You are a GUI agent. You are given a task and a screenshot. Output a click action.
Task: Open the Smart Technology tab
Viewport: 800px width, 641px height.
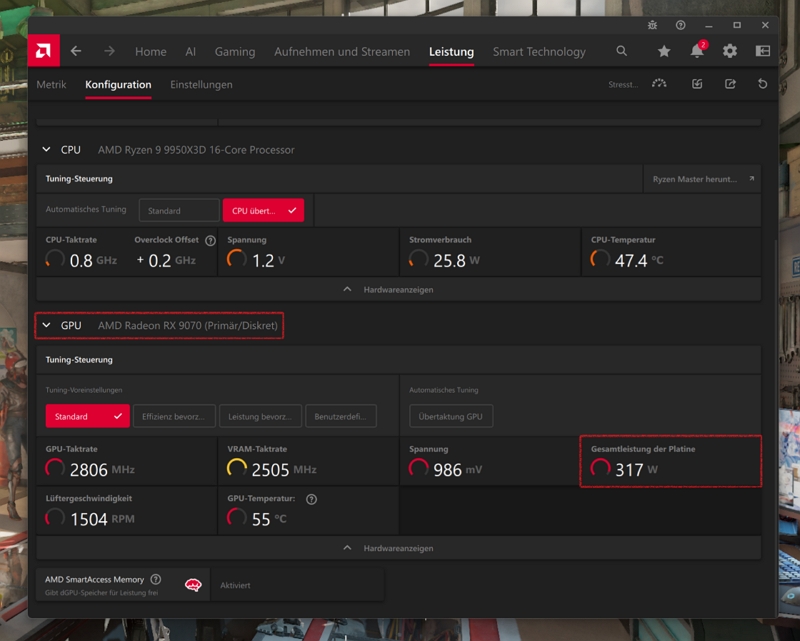[539, 52]
